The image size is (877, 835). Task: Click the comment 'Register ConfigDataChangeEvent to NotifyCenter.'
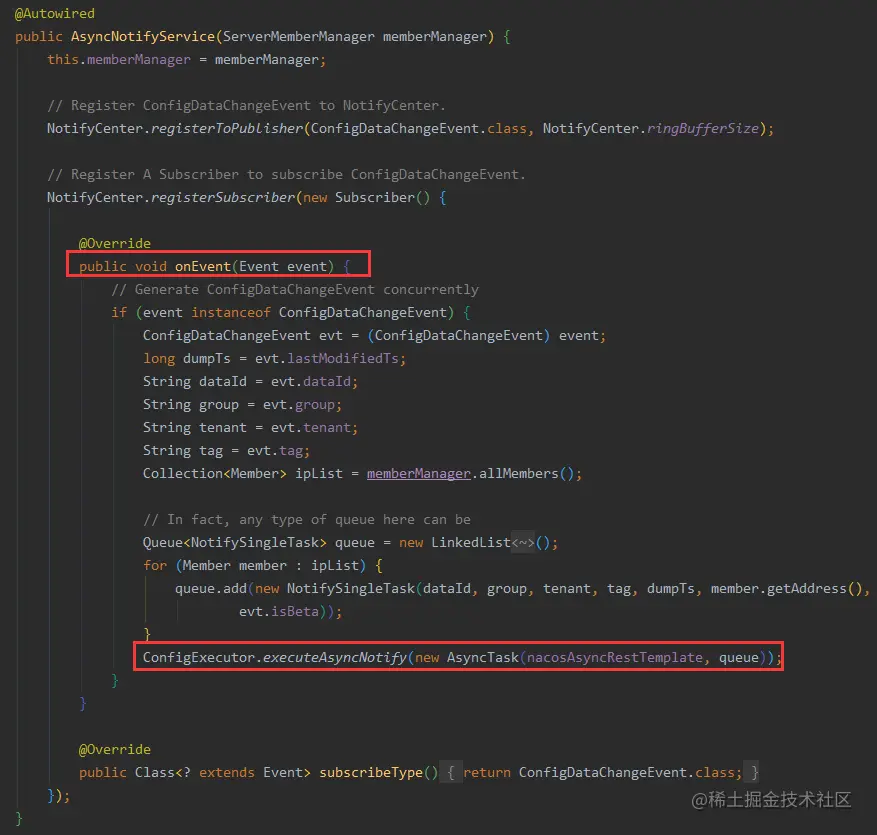click(x=247, y=106)
